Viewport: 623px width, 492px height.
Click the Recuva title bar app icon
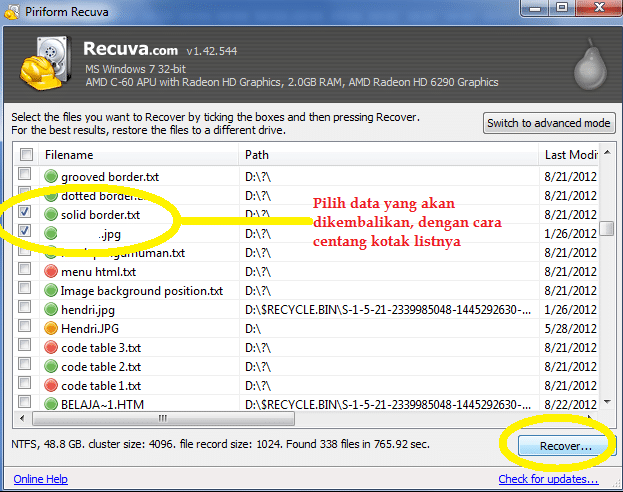12,12
